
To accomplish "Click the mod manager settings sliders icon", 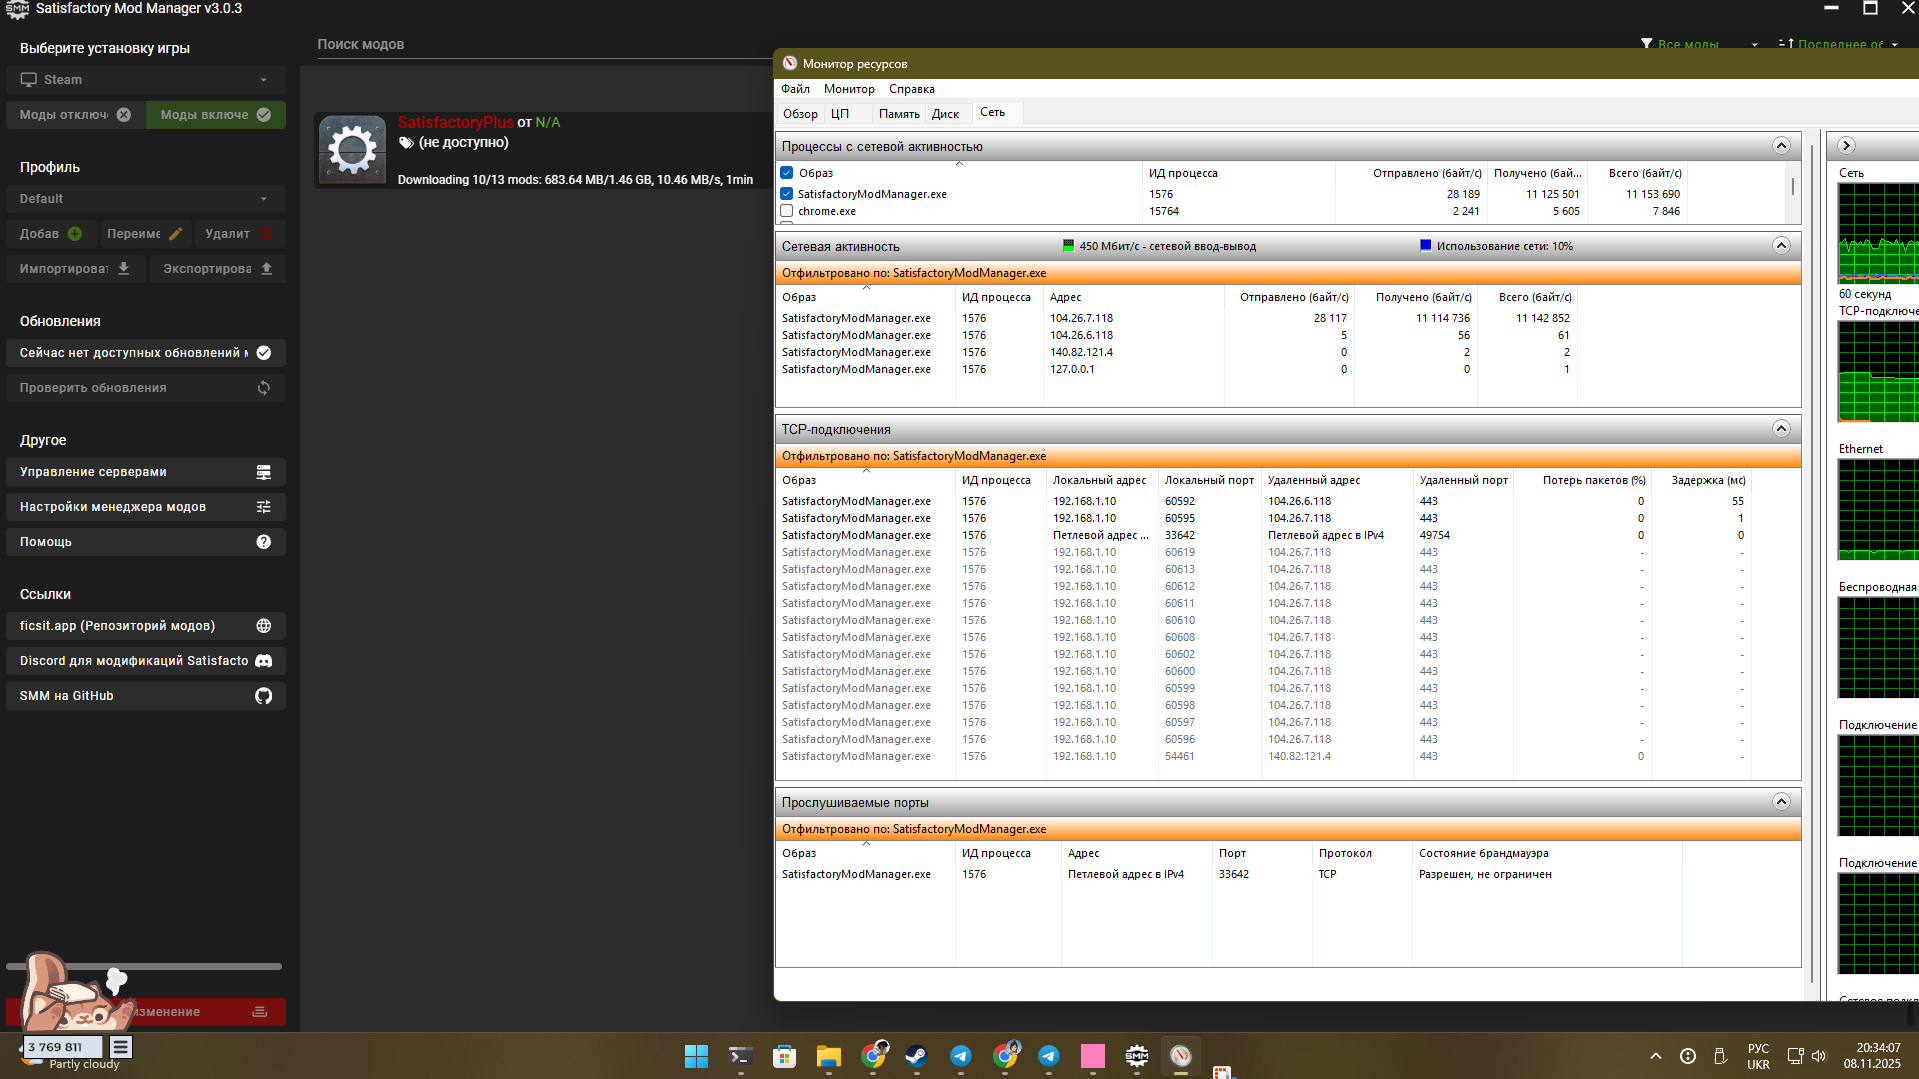I will [263, 507].
